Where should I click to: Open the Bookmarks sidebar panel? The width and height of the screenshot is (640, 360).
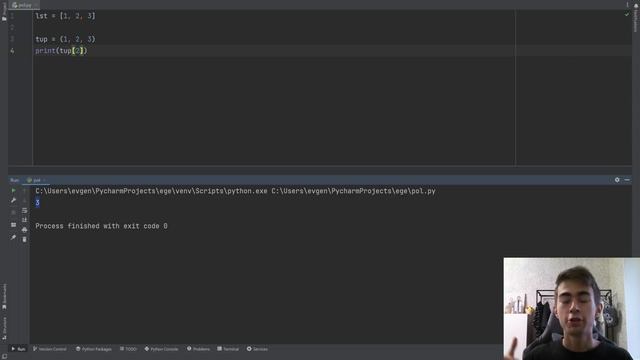(4, 297)
